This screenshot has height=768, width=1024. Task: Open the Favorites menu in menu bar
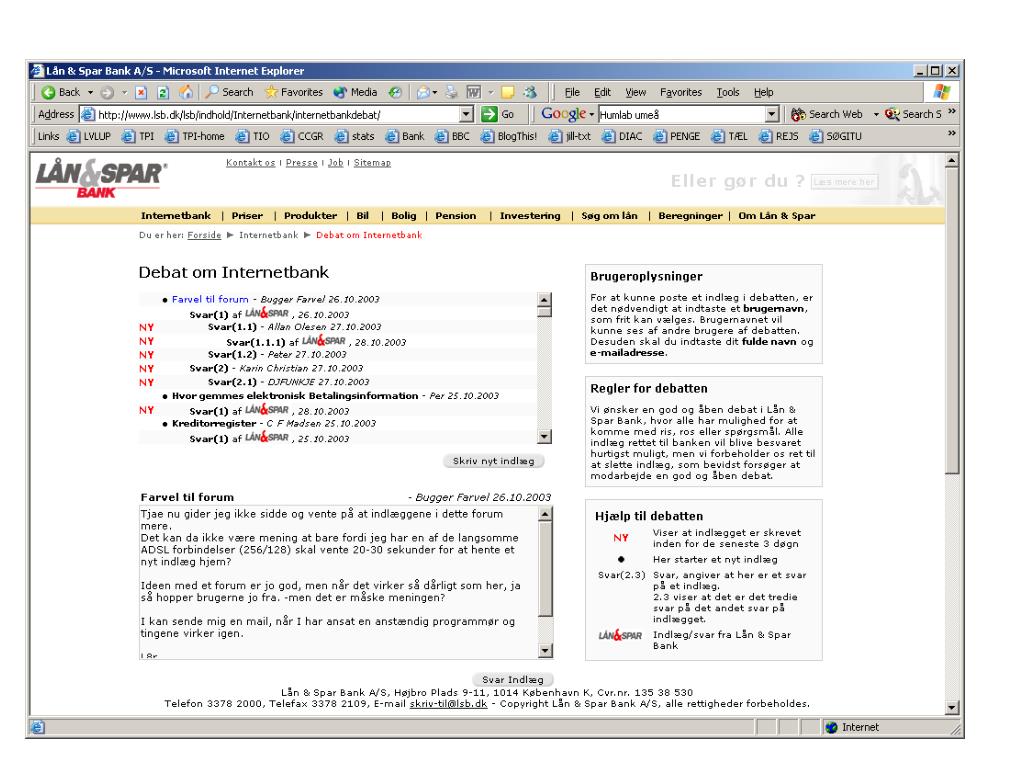click(x=680, y=92)
